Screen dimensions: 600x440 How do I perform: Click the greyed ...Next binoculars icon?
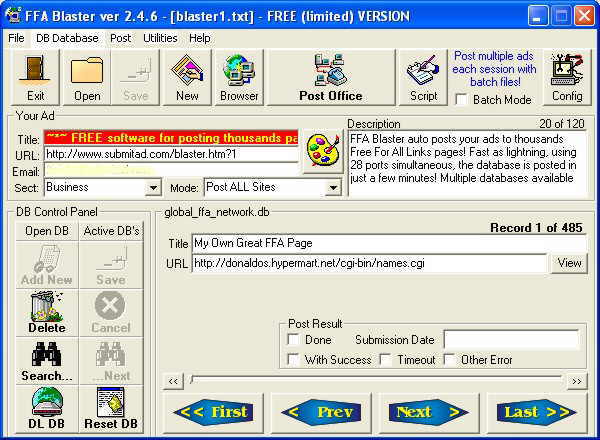111,361
